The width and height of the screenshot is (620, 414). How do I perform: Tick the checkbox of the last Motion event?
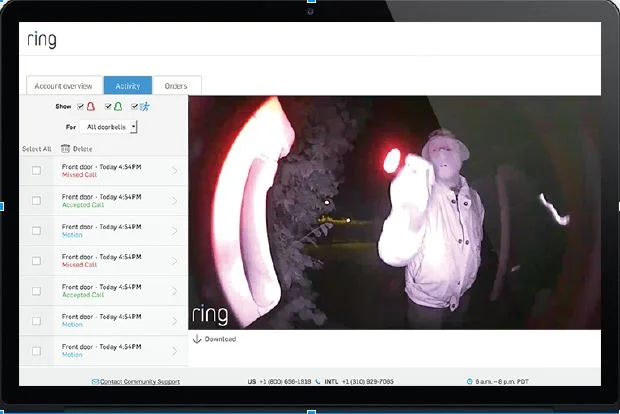point(36,351)
